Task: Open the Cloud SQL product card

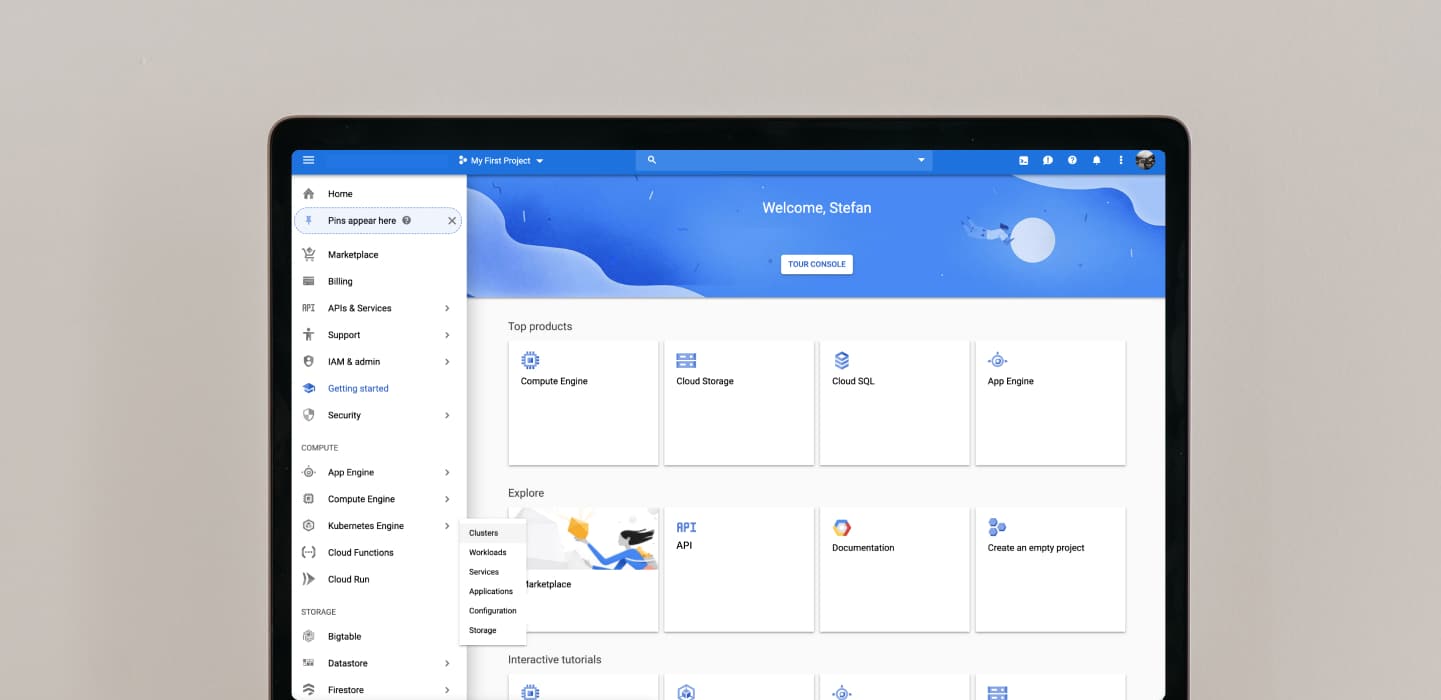Action: (x=895, y=402)
